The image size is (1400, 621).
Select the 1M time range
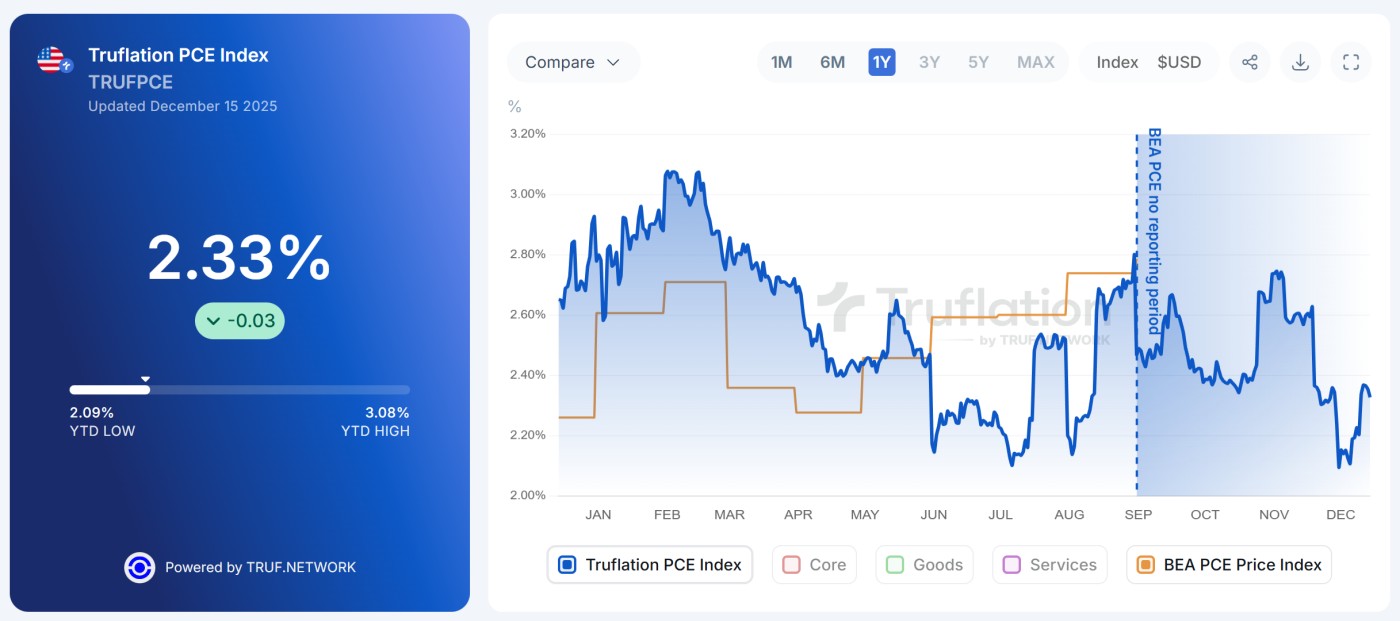[781, 62]
